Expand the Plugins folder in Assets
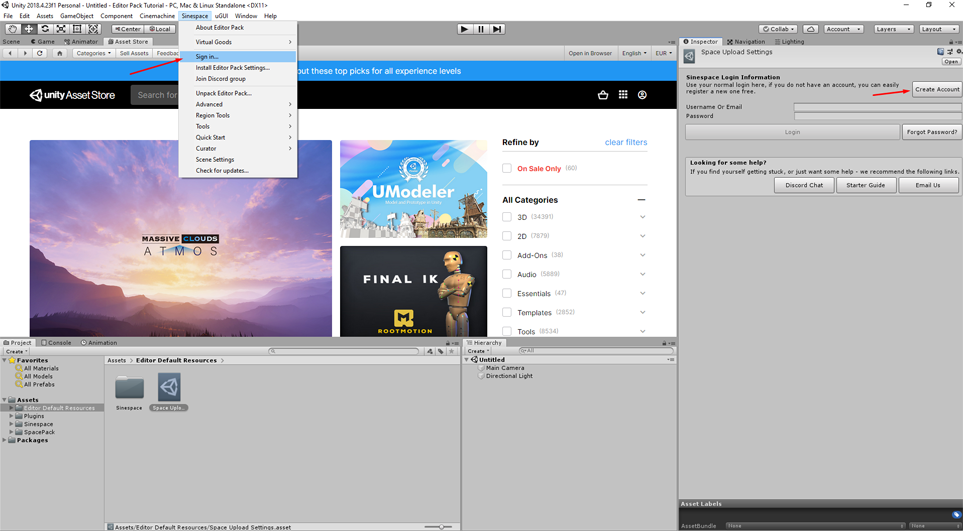 [11, 416]
